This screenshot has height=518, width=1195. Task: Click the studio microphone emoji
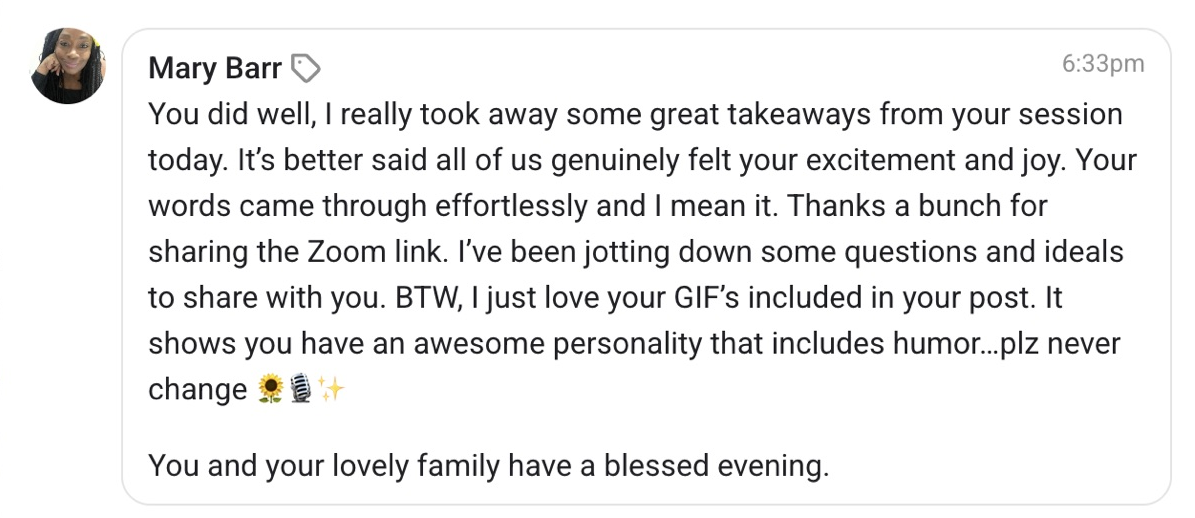pyautogui.click(x=301, y=389)
